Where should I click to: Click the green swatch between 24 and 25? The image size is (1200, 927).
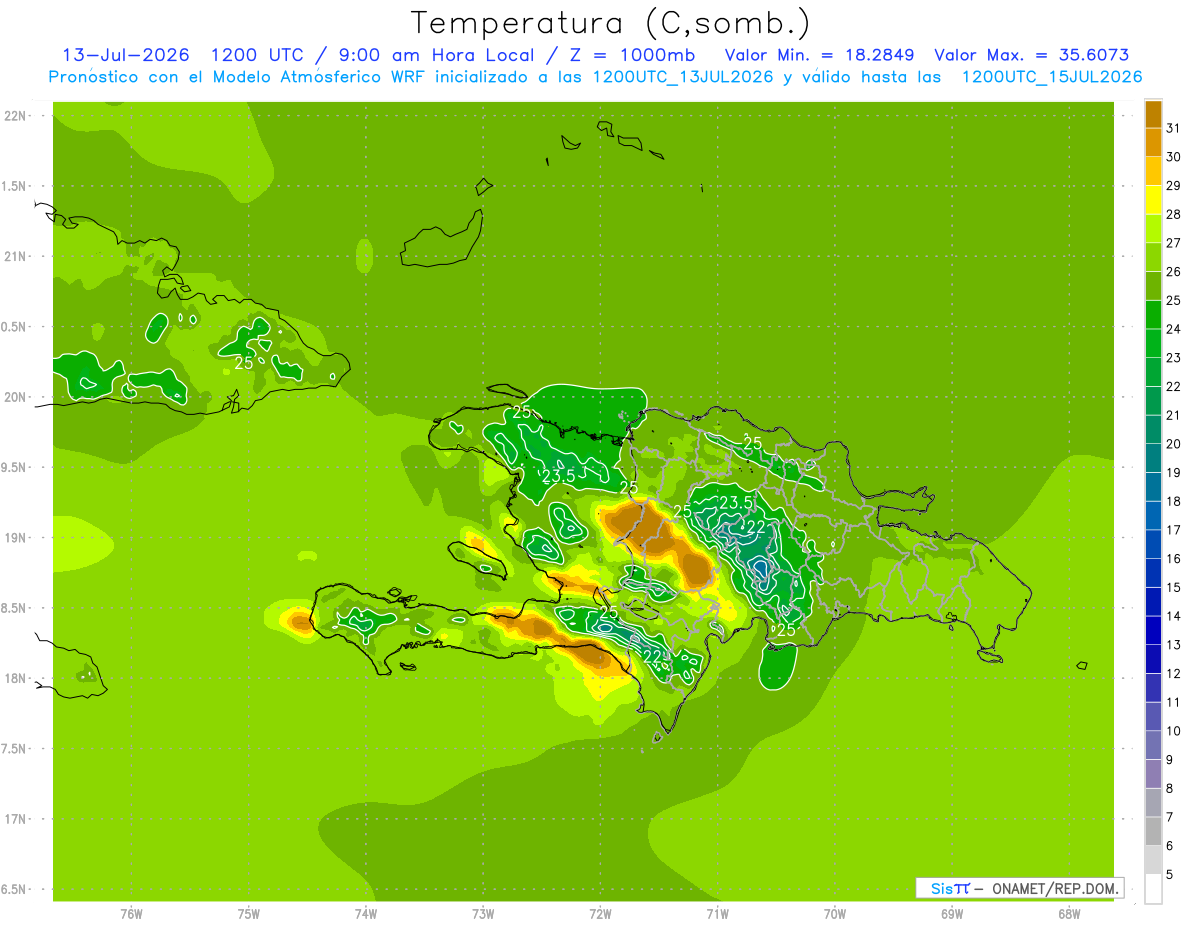(1153, 315)
